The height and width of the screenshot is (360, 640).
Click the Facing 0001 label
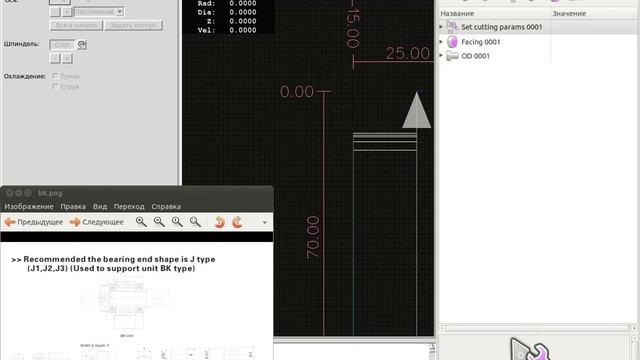[x=480, y=42]
